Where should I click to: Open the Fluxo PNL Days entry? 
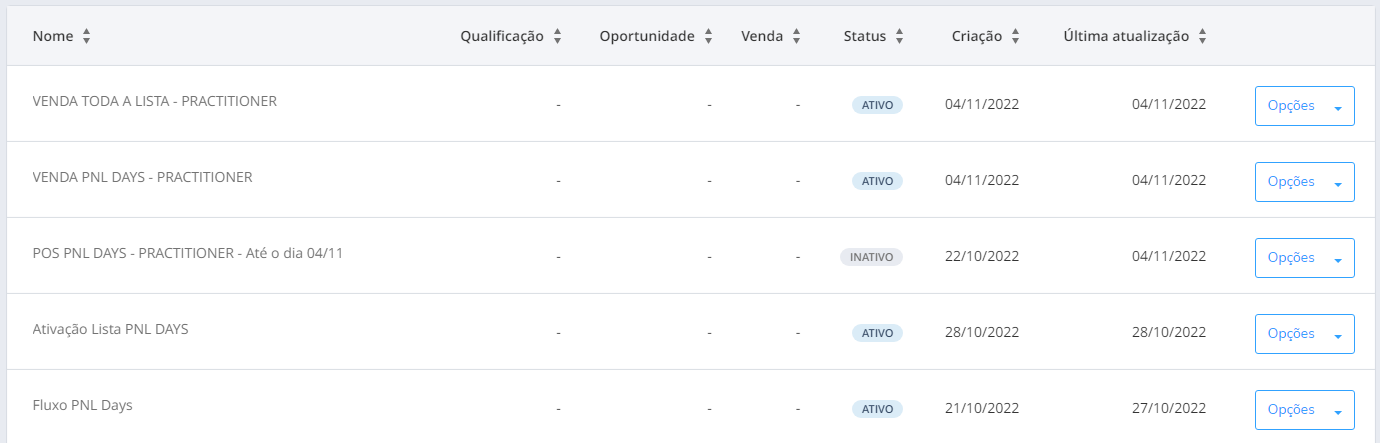click(83, 405)
